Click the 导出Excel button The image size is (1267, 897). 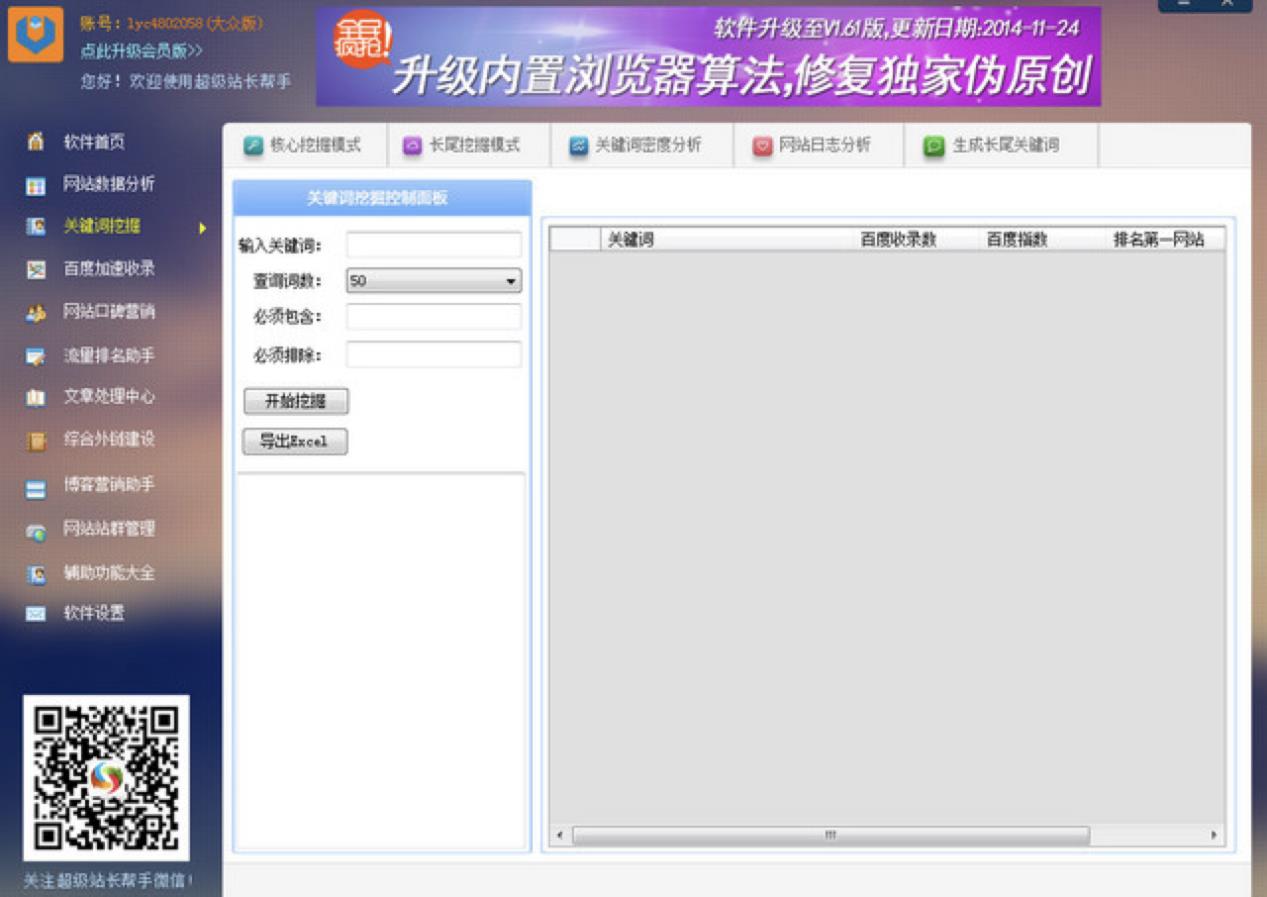295,442
